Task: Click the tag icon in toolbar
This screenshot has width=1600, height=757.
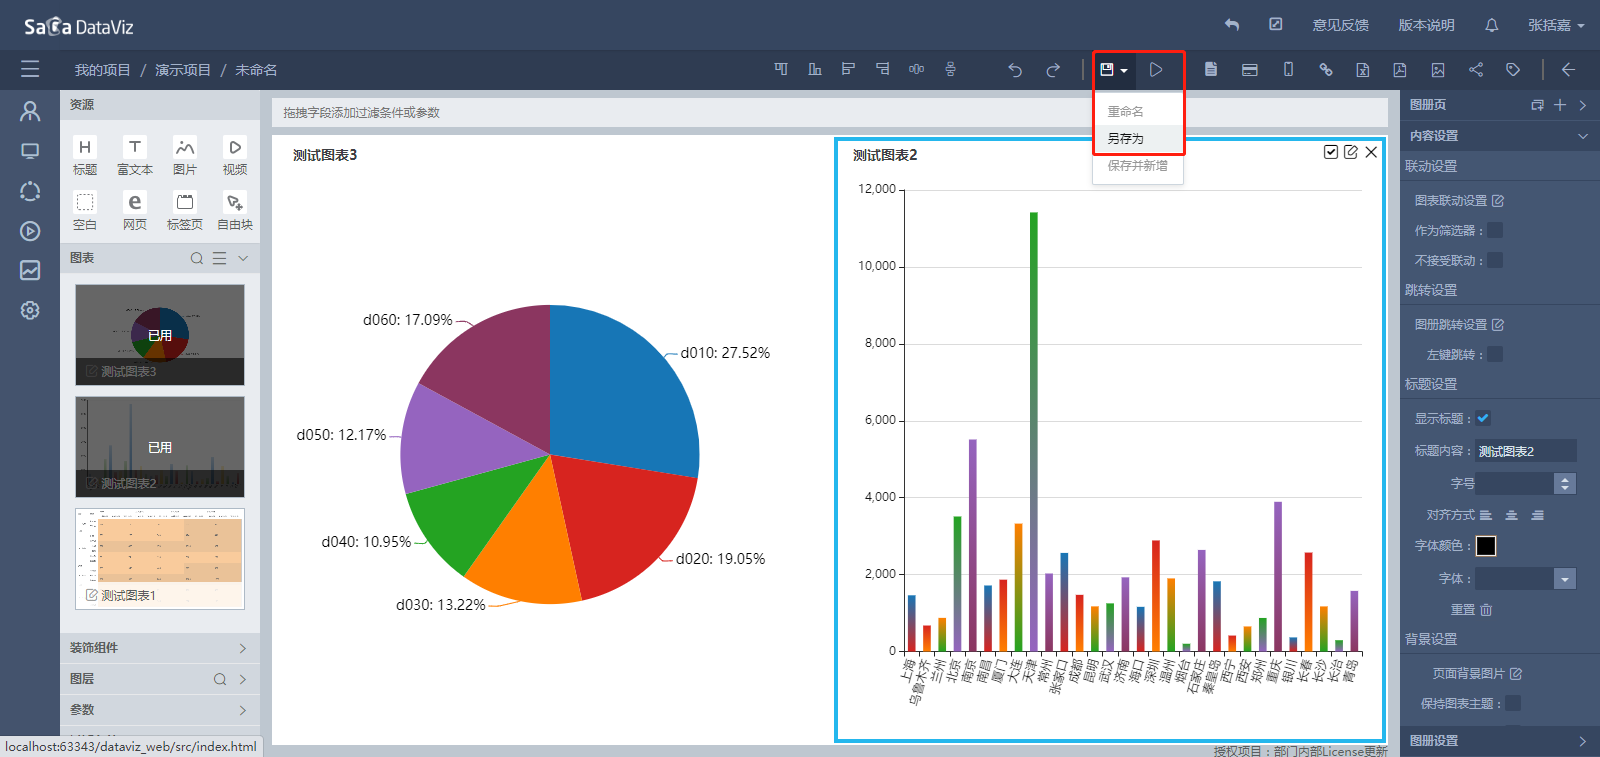Action: pyautogui.click(x=1513, y=70)
